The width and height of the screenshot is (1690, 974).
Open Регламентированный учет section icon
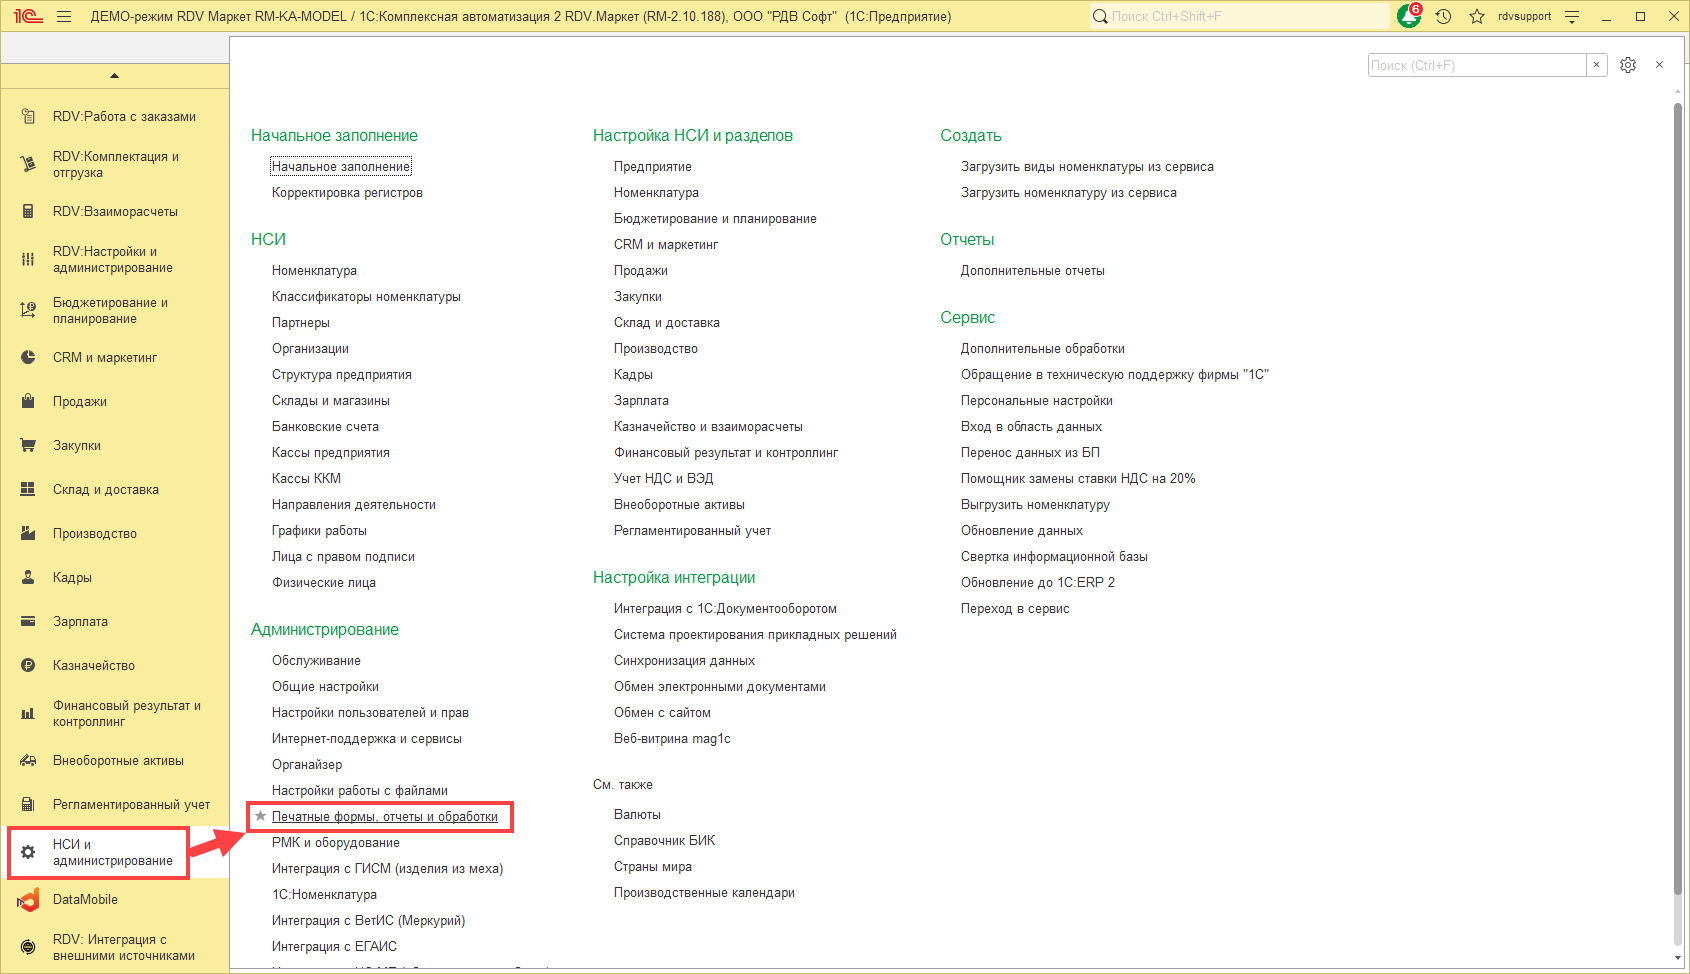28,805
